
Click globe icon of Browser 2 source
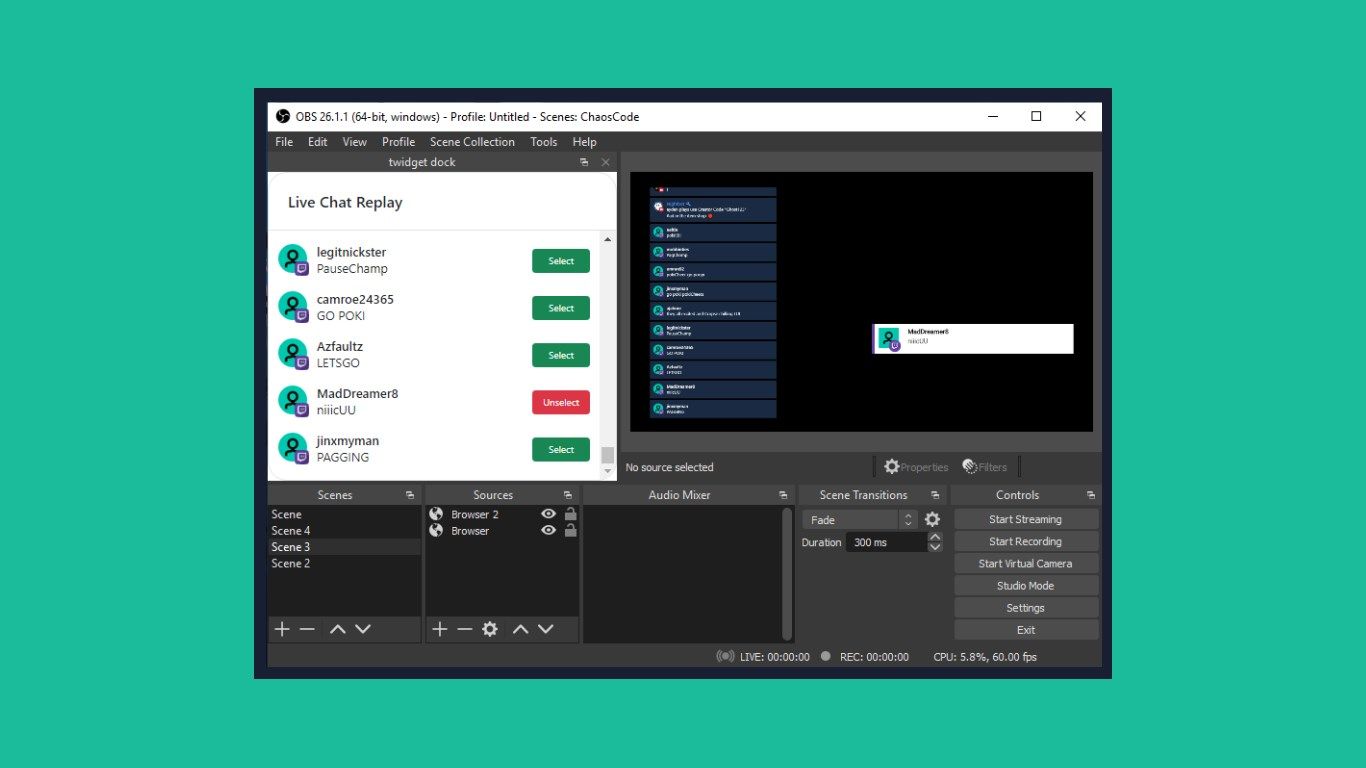(436, 514)
